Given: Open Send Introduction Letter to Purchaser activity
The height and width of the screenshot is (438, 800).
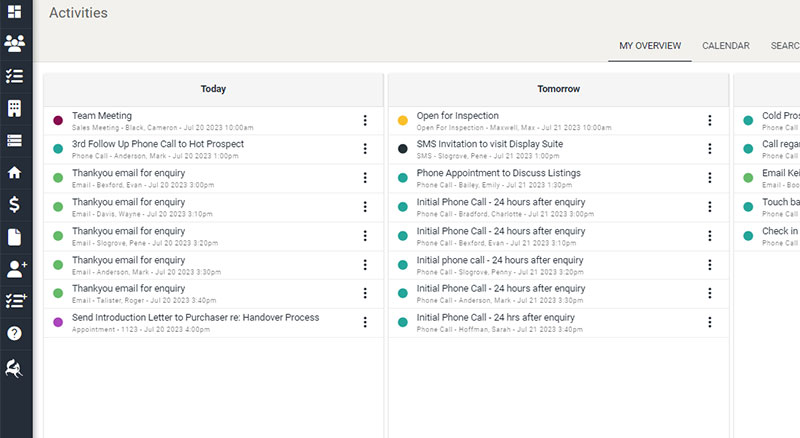Looking at the screenshot, I should (213, 323).
